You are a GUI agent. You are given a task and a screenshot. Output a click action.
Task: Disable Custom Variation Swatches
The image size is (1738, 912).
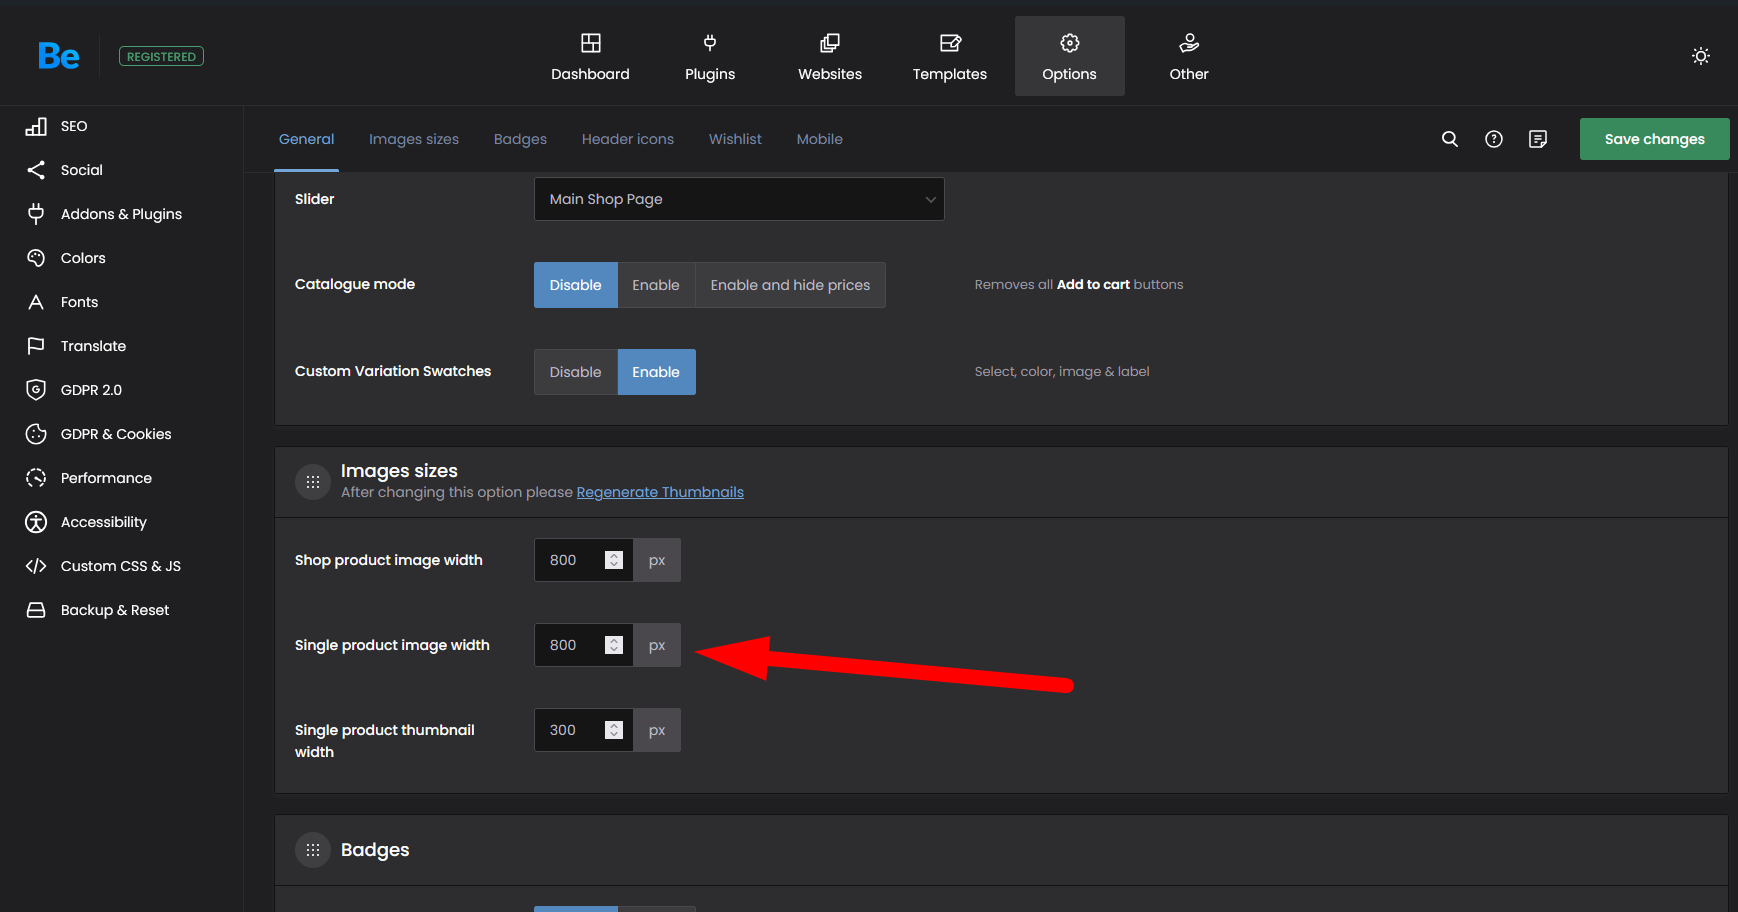coord(575,372)
